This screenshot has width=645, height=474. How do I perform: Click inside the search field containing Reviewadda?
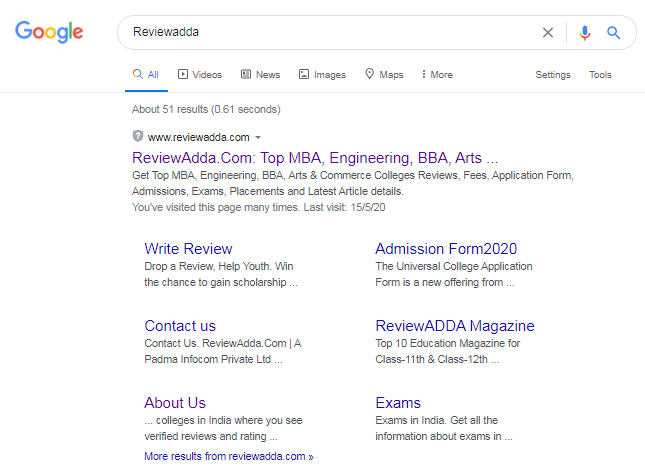click(330, 32)
